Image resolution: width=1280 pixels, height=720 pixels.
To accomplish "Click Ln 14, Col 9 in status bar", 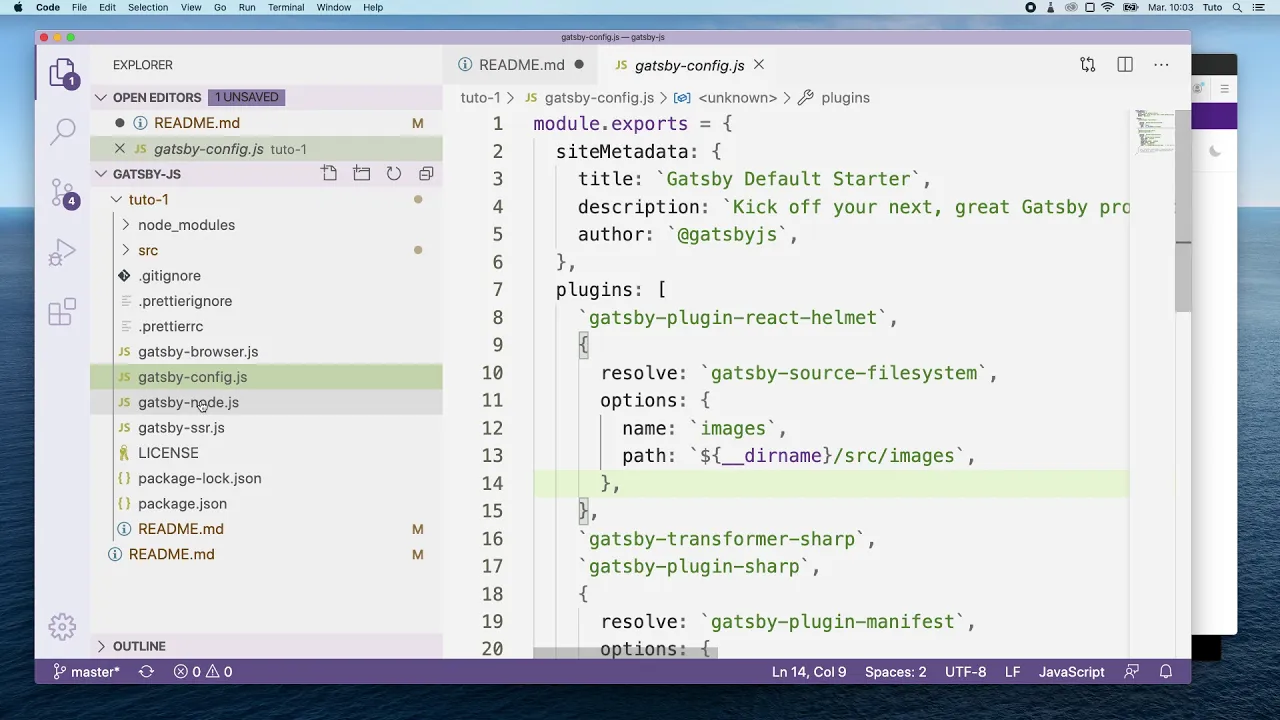I will [x=809, y=672].
